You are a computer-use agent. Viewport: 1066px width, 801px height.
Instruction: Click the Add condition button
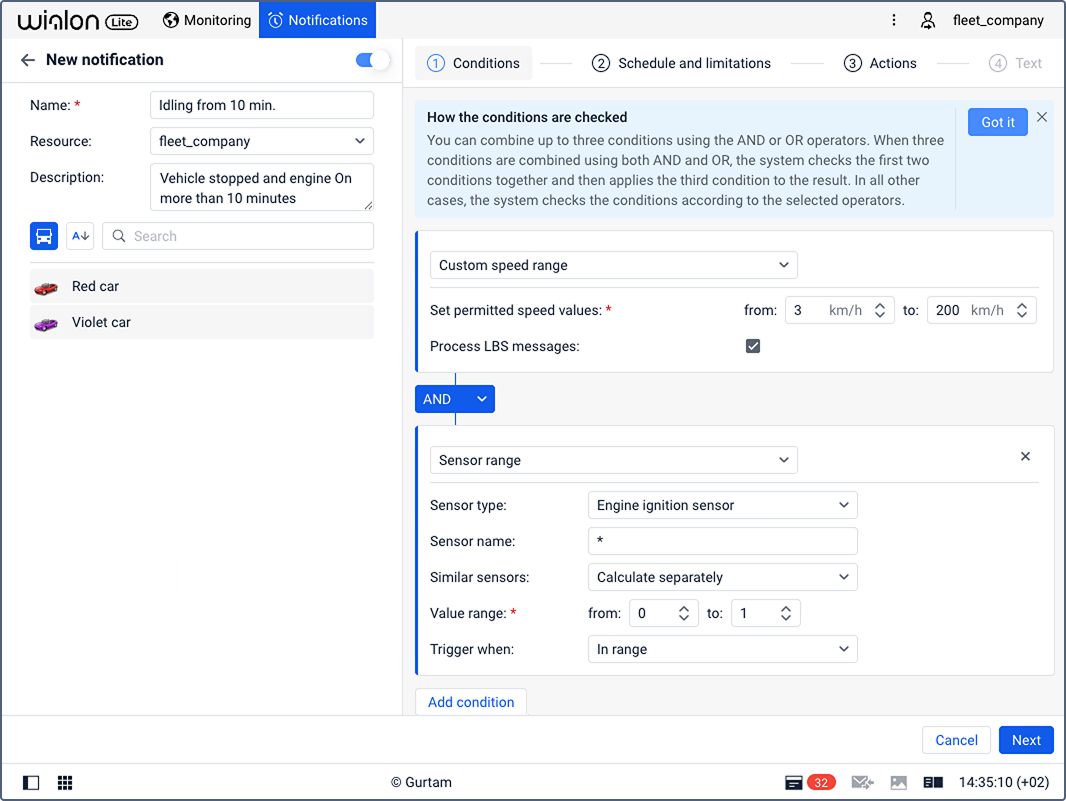[x=471, y=702]
